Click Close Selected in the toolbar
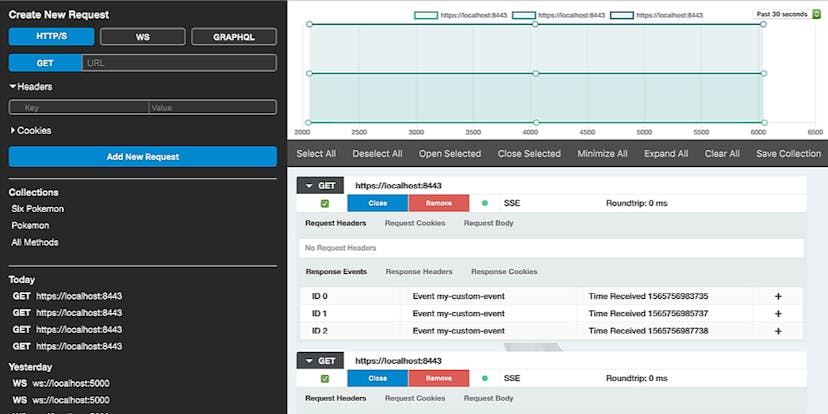 point(529,154)
